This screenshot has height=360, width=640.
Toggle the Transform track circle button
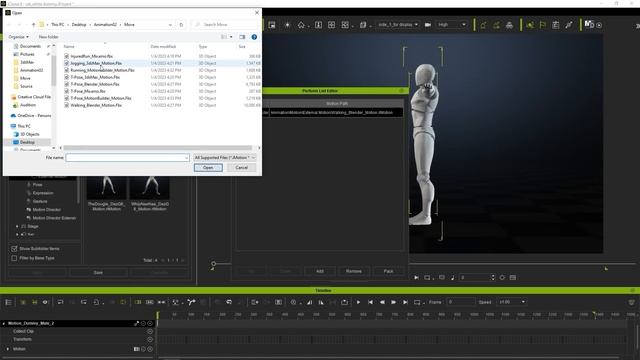(x=150, y=339)
